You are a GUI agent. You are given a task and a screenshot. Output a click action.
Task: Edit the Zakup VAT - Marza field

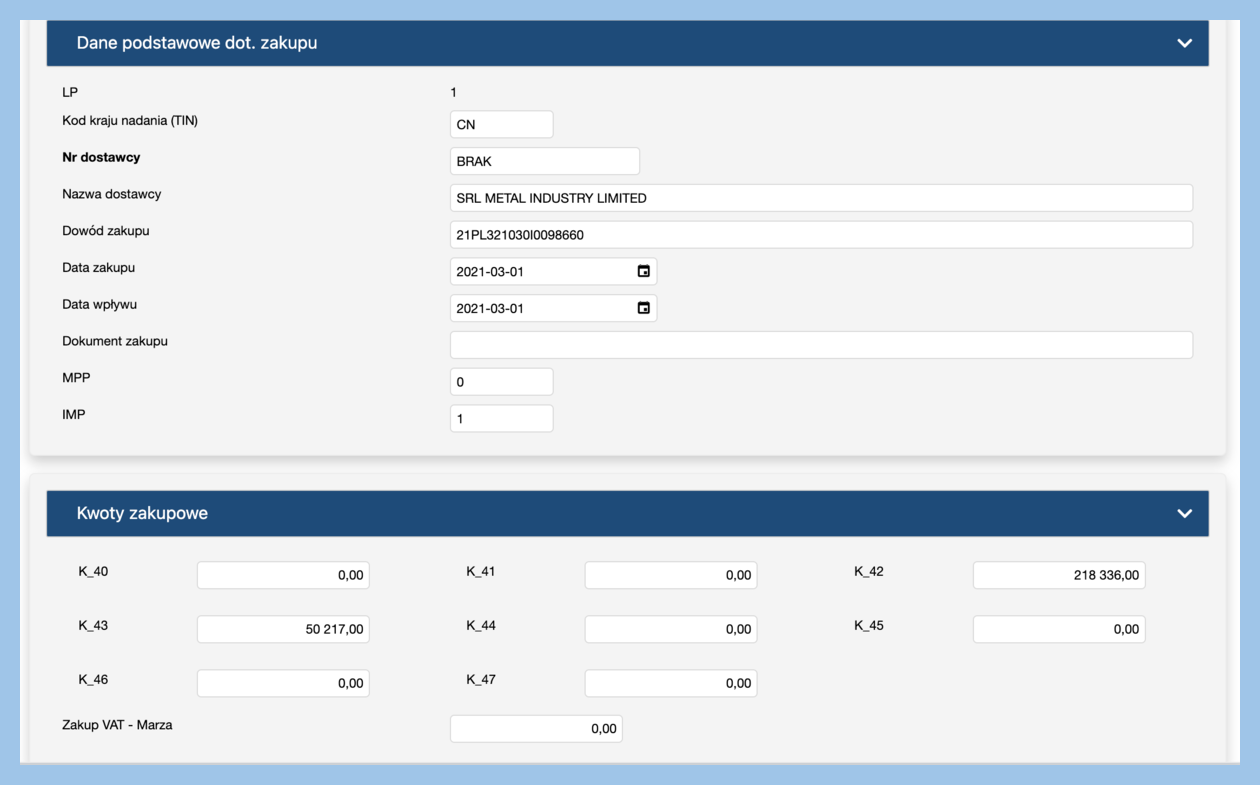pyautogui.click(x=536, y=729)
